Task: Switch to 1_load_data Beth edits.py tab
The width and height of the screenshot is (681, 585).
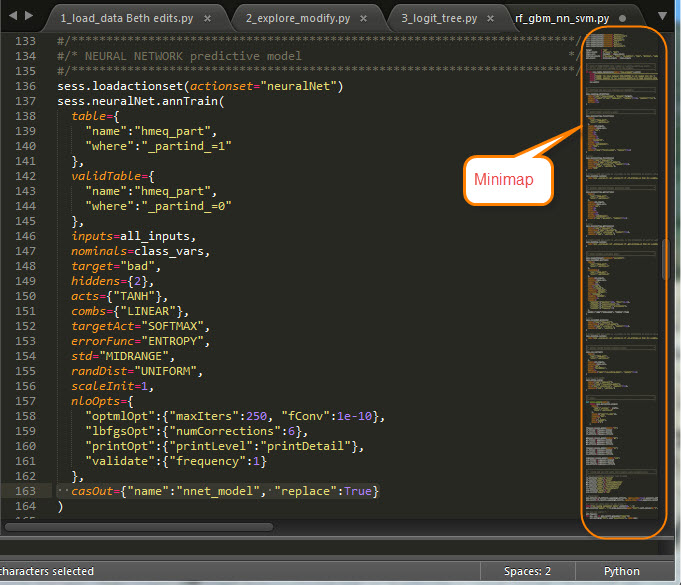Action: tap(124, 18)
